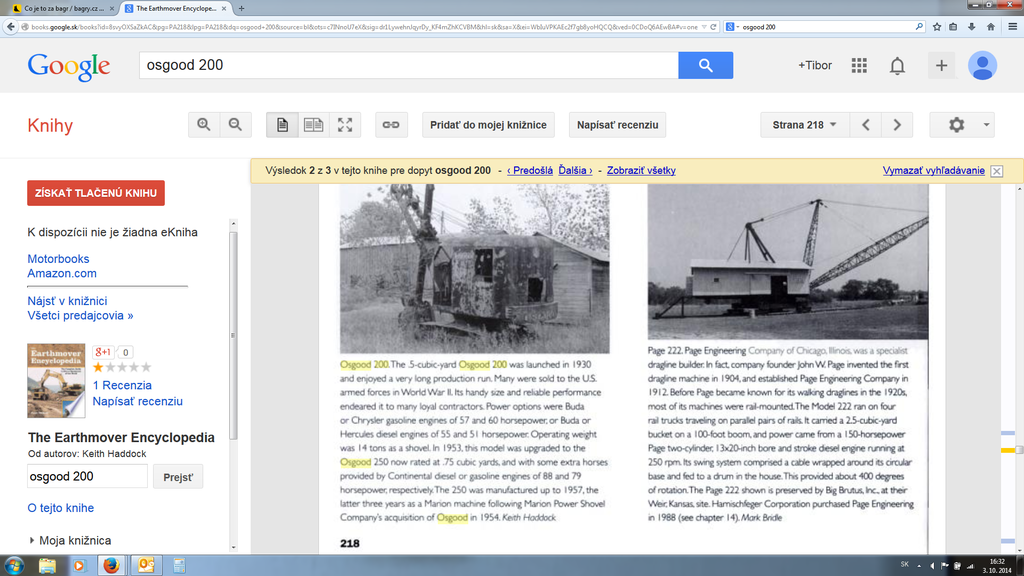The image size is (1024, 576).
Task: Open the search engine selector dropdown
Action: pos(733,27)
